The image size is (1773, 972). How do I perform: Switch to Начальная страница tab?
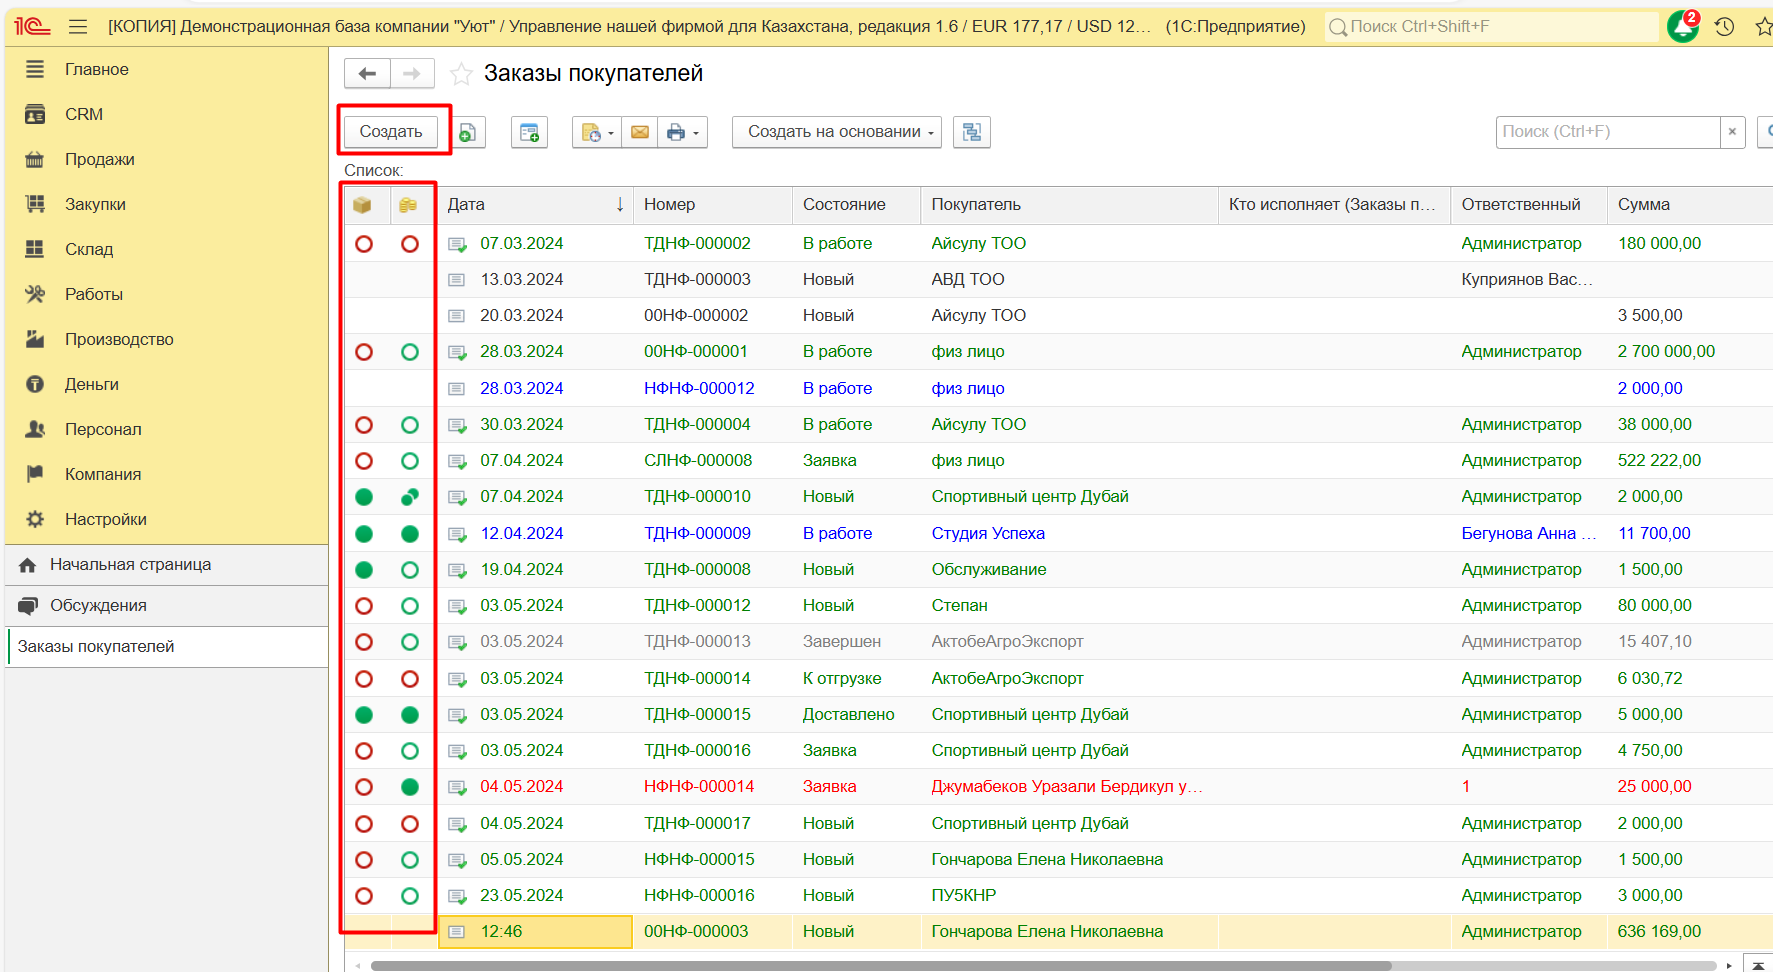pyautogui.click(x=130, y=565)
